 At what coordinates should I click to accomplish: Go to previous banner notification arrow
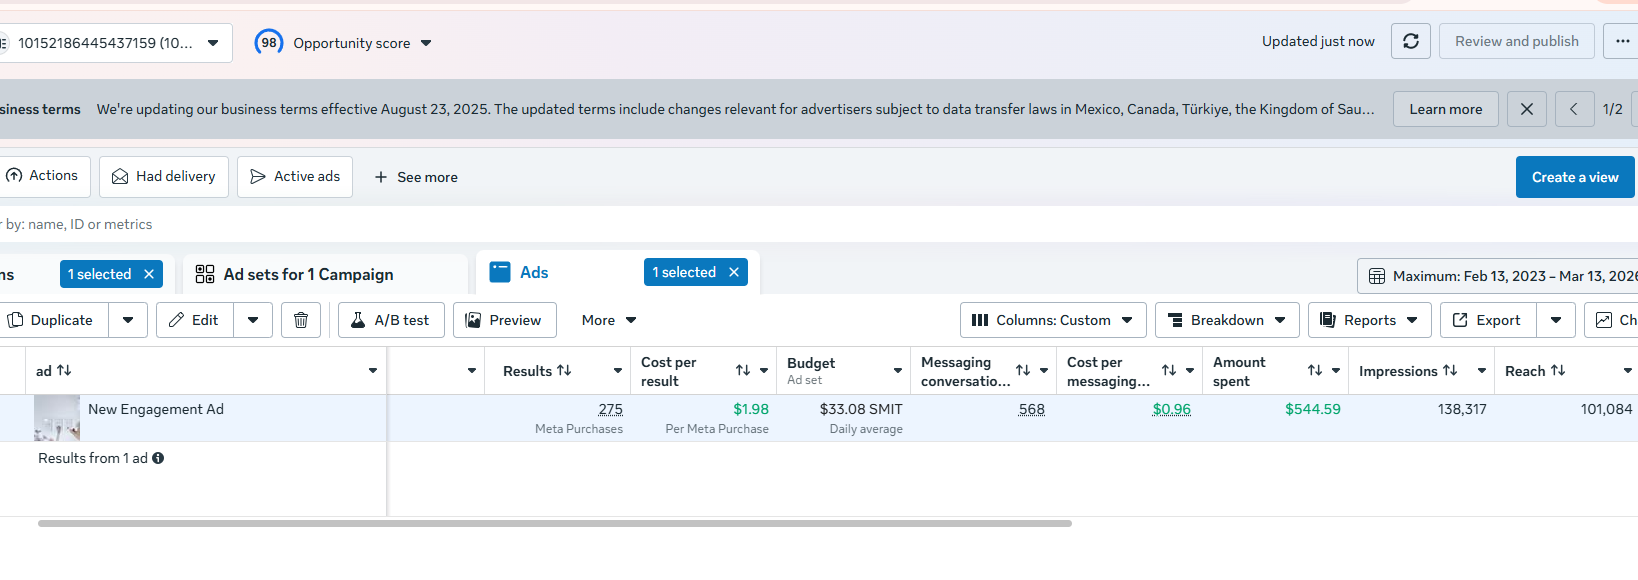(1574, 109)
